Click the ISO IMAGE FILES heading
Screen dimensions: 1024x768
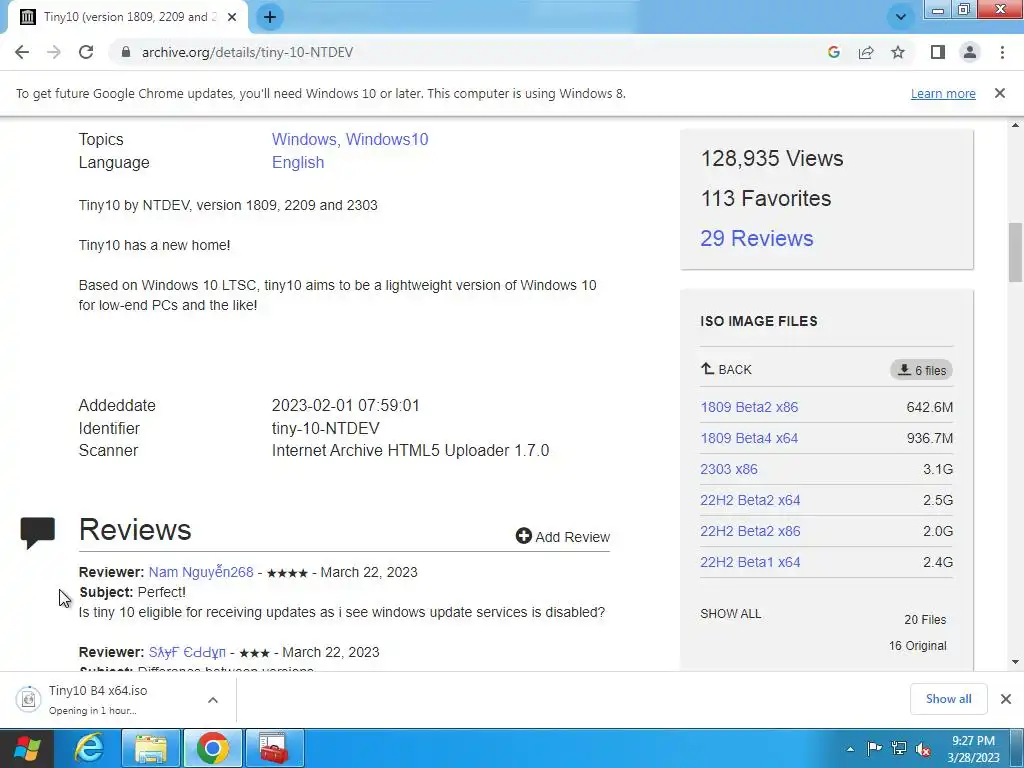[x=759, y=321]
